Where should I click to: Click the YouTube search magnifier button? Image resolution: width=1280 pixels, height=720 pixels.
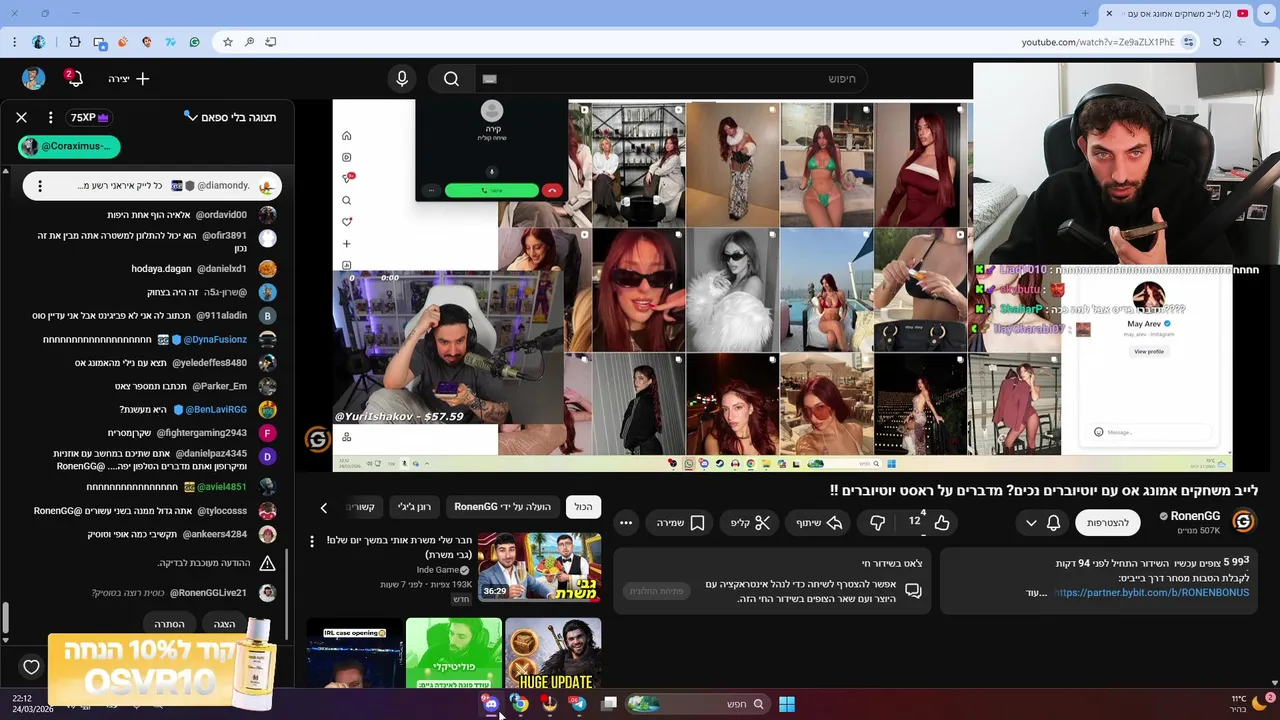pyautogui.click(x=451, y=79)
